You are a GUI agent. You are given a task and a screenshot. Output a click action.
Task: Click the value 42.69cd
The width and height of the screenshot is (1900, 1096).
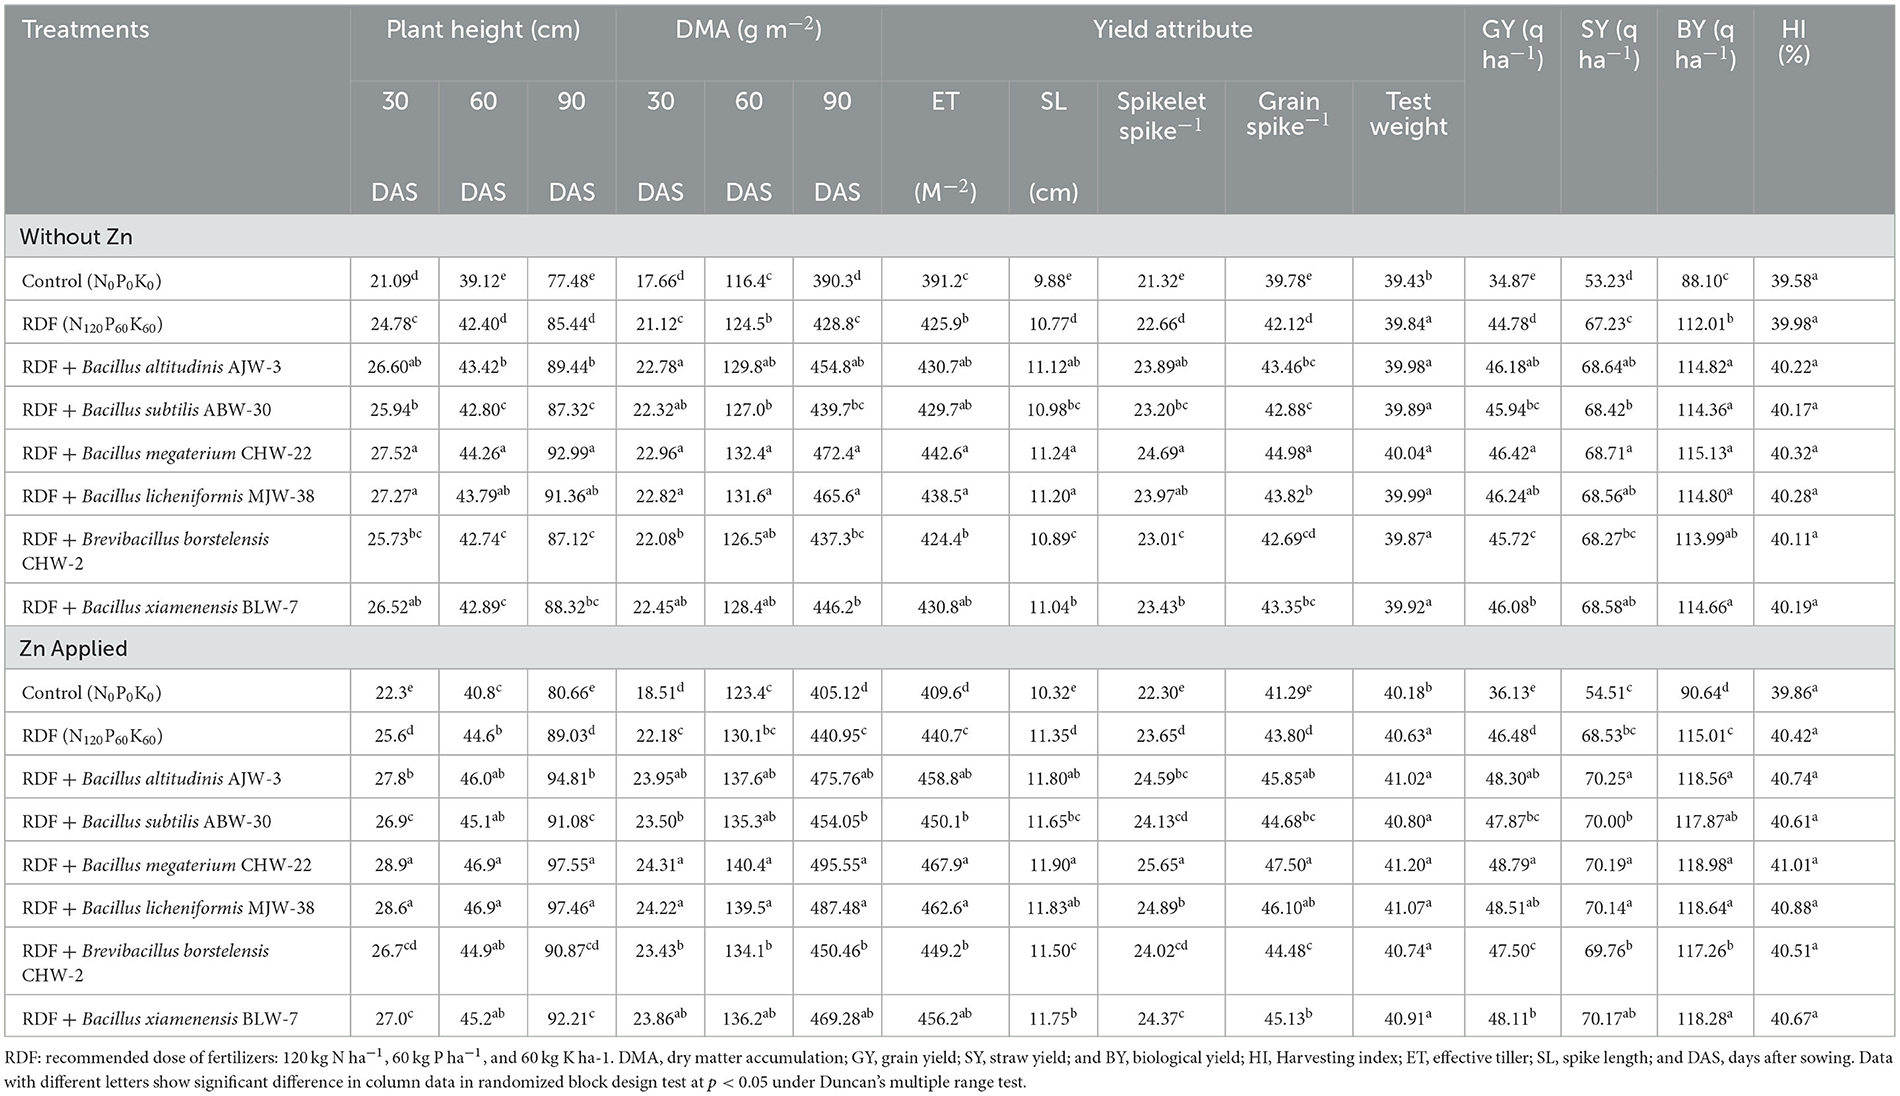(1288, 538)
